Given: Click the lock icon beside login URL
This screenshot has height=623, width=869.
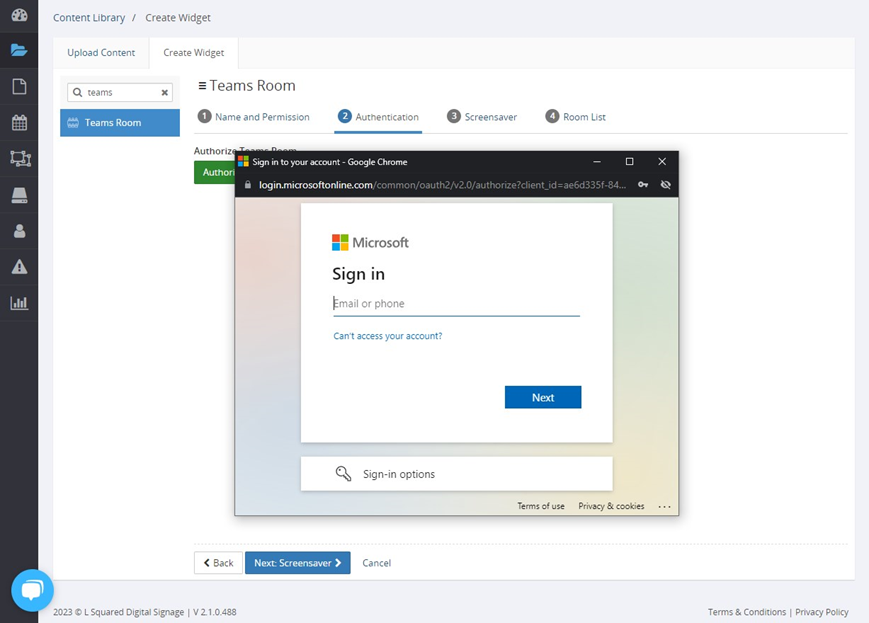Looking at the screenshot, I should (x=248, y=185).
